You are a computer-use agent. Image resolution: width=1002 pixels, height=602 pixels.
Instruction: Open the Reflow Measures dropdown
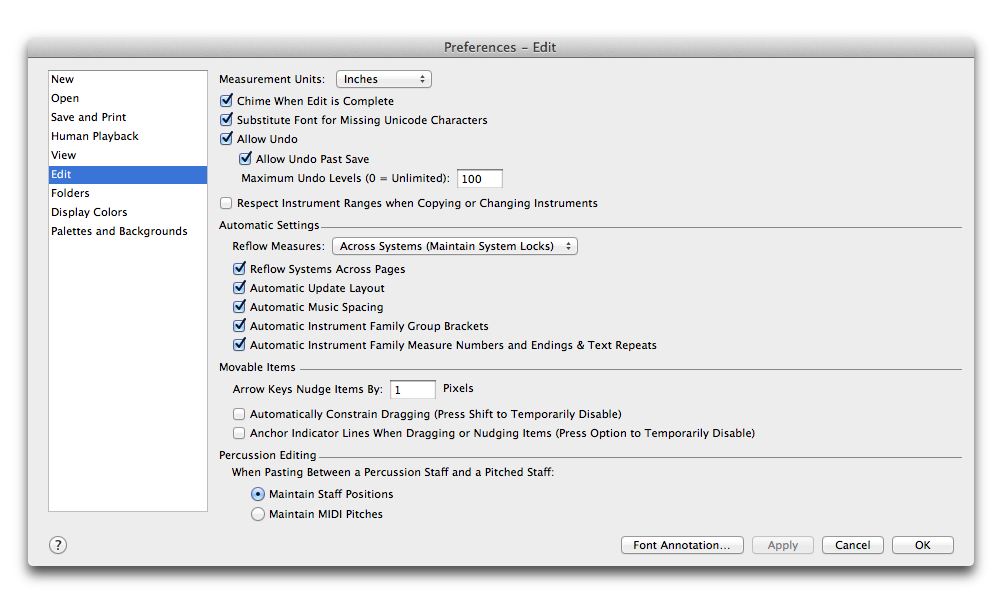(x=455, y=245)
